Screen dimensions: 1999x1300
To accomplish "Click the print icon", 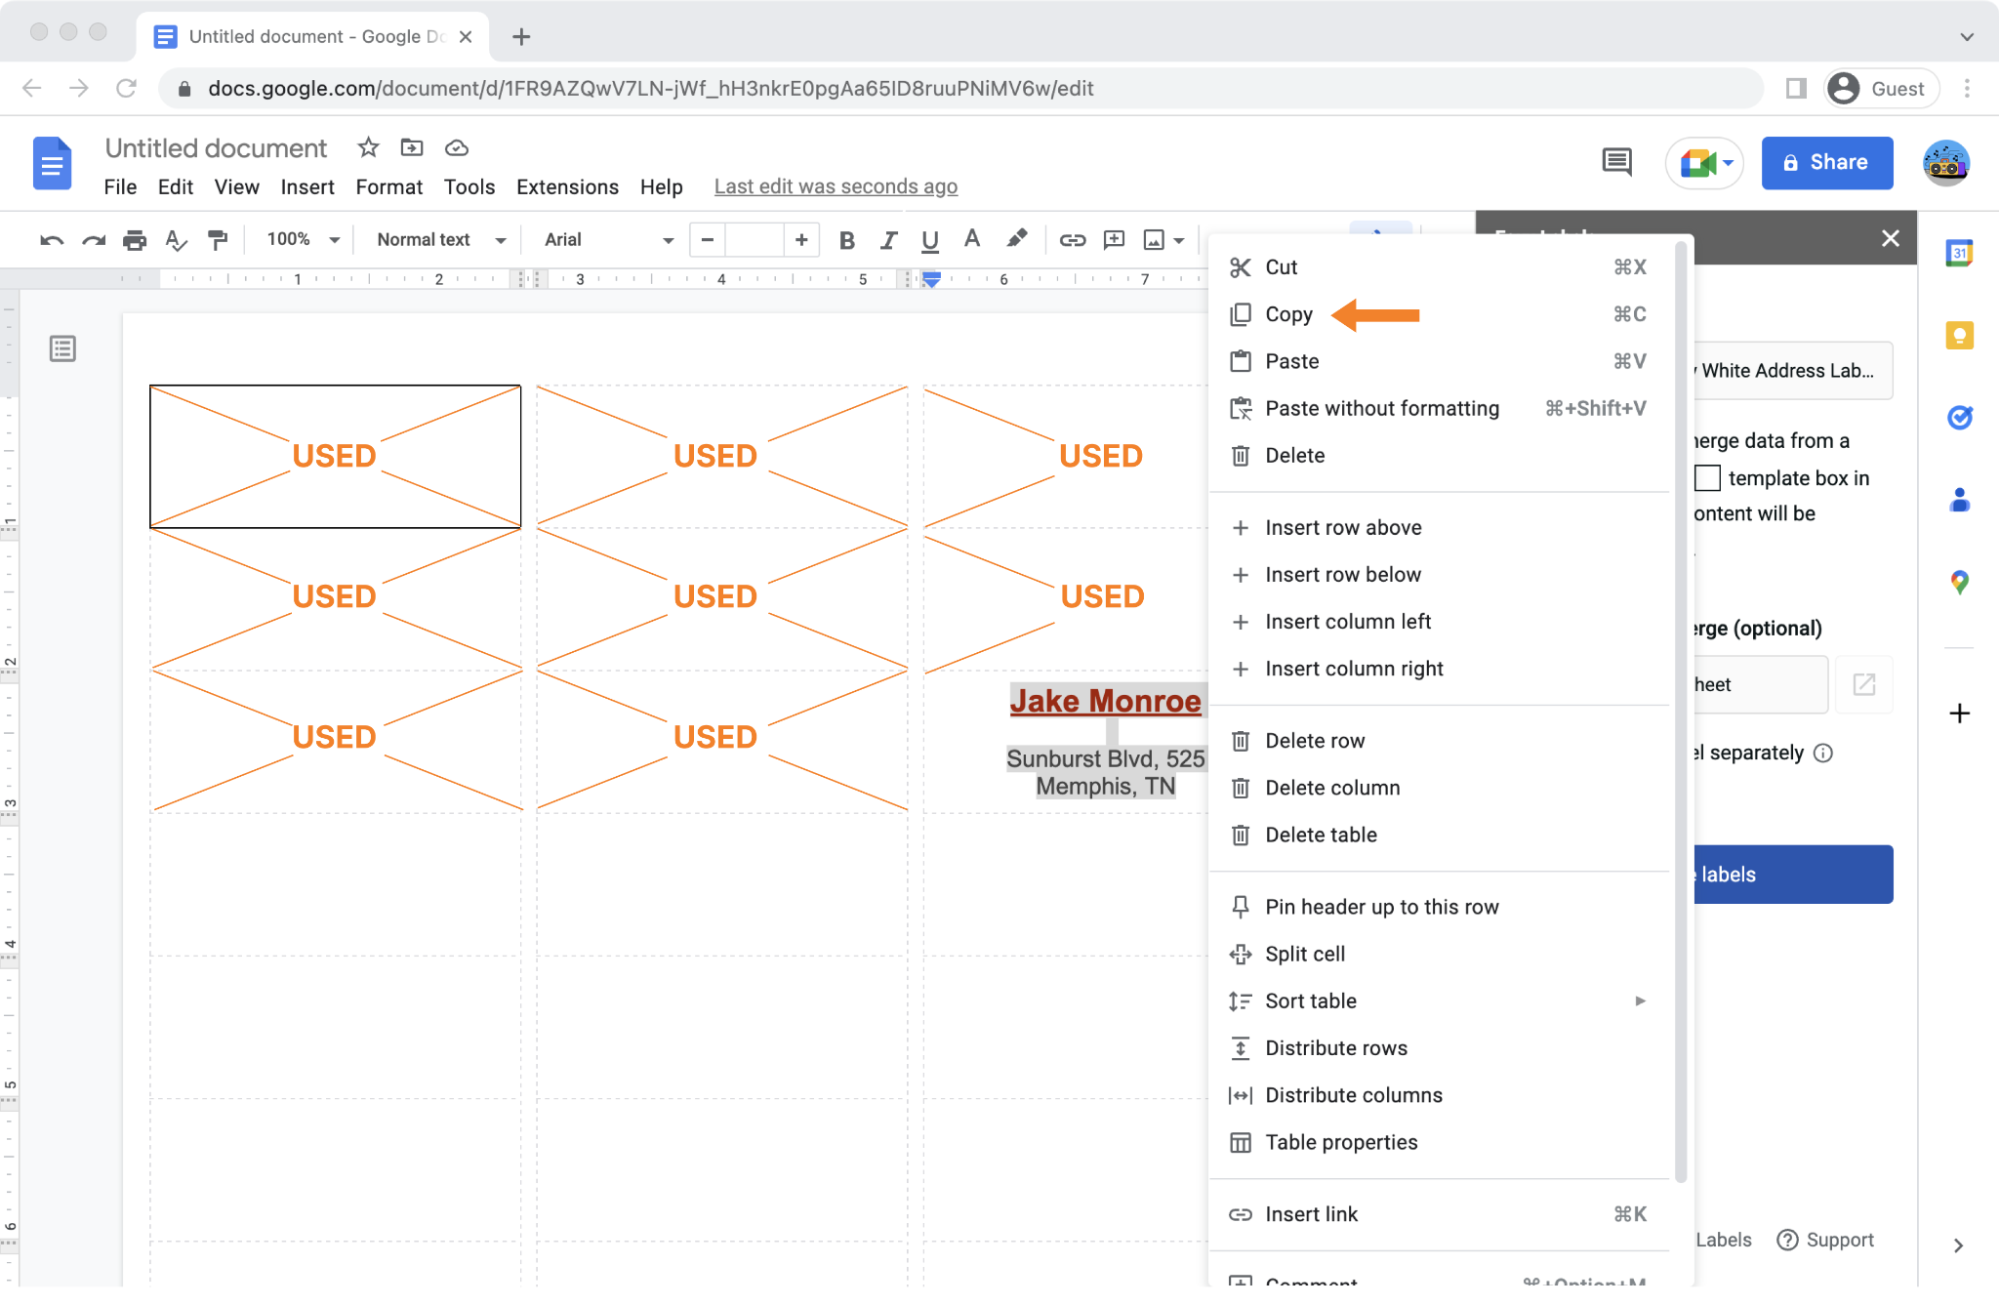I will tap(134, 240).
